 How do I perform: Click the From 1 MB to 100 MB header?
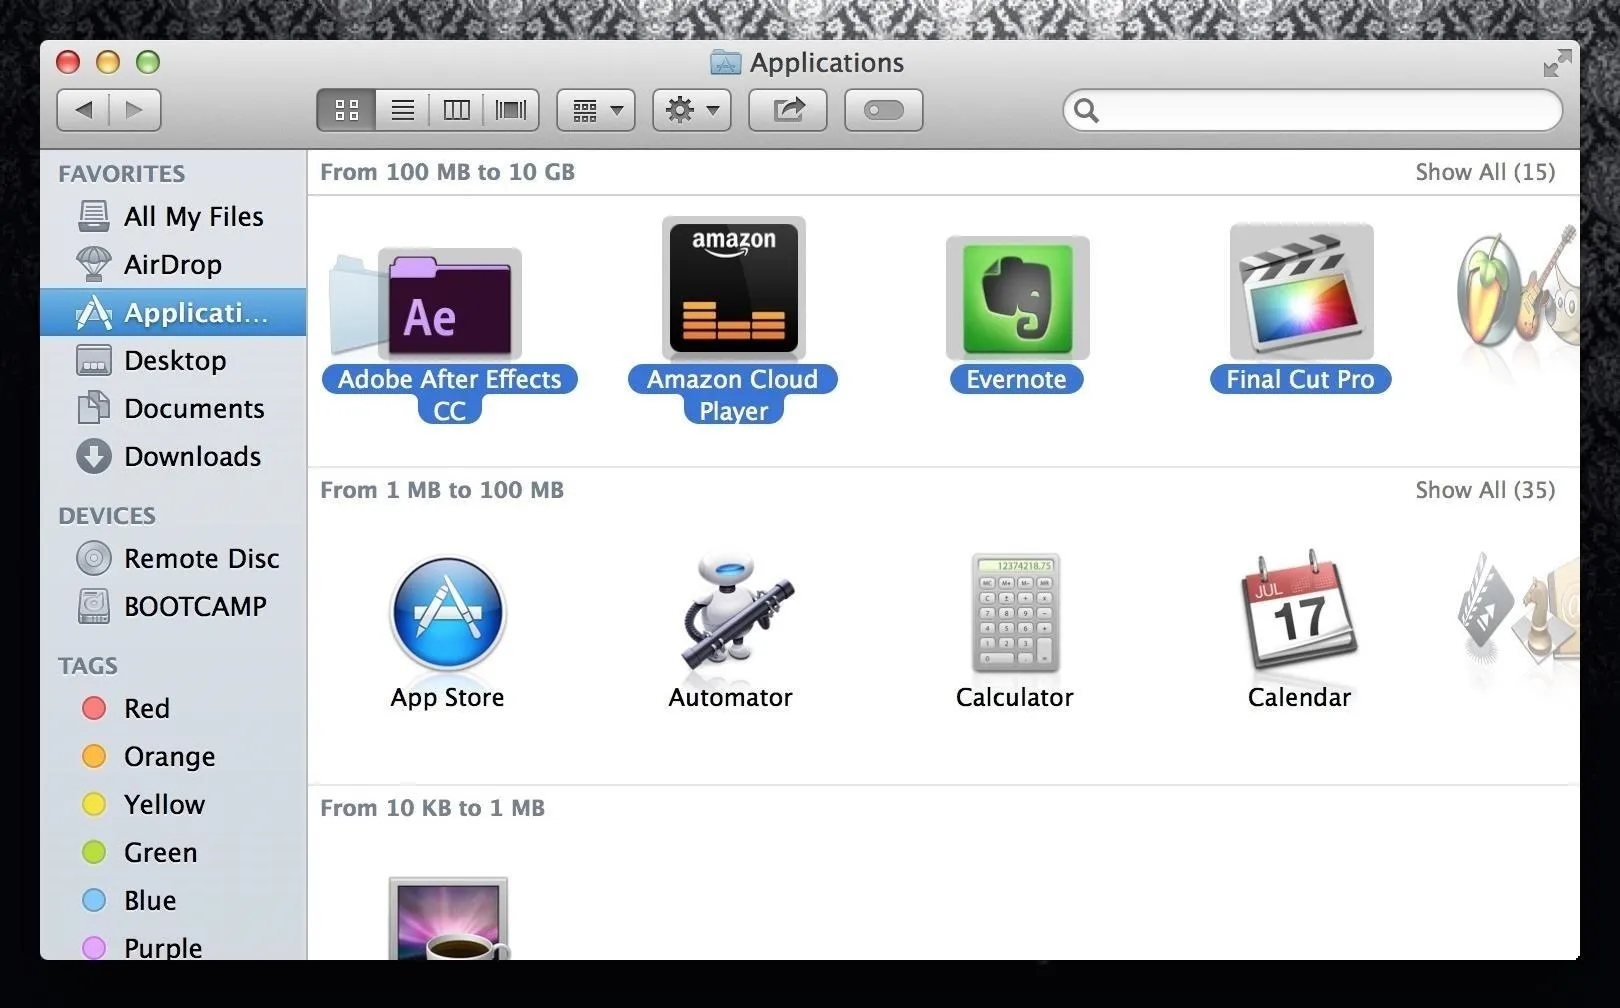coord(442,490)
